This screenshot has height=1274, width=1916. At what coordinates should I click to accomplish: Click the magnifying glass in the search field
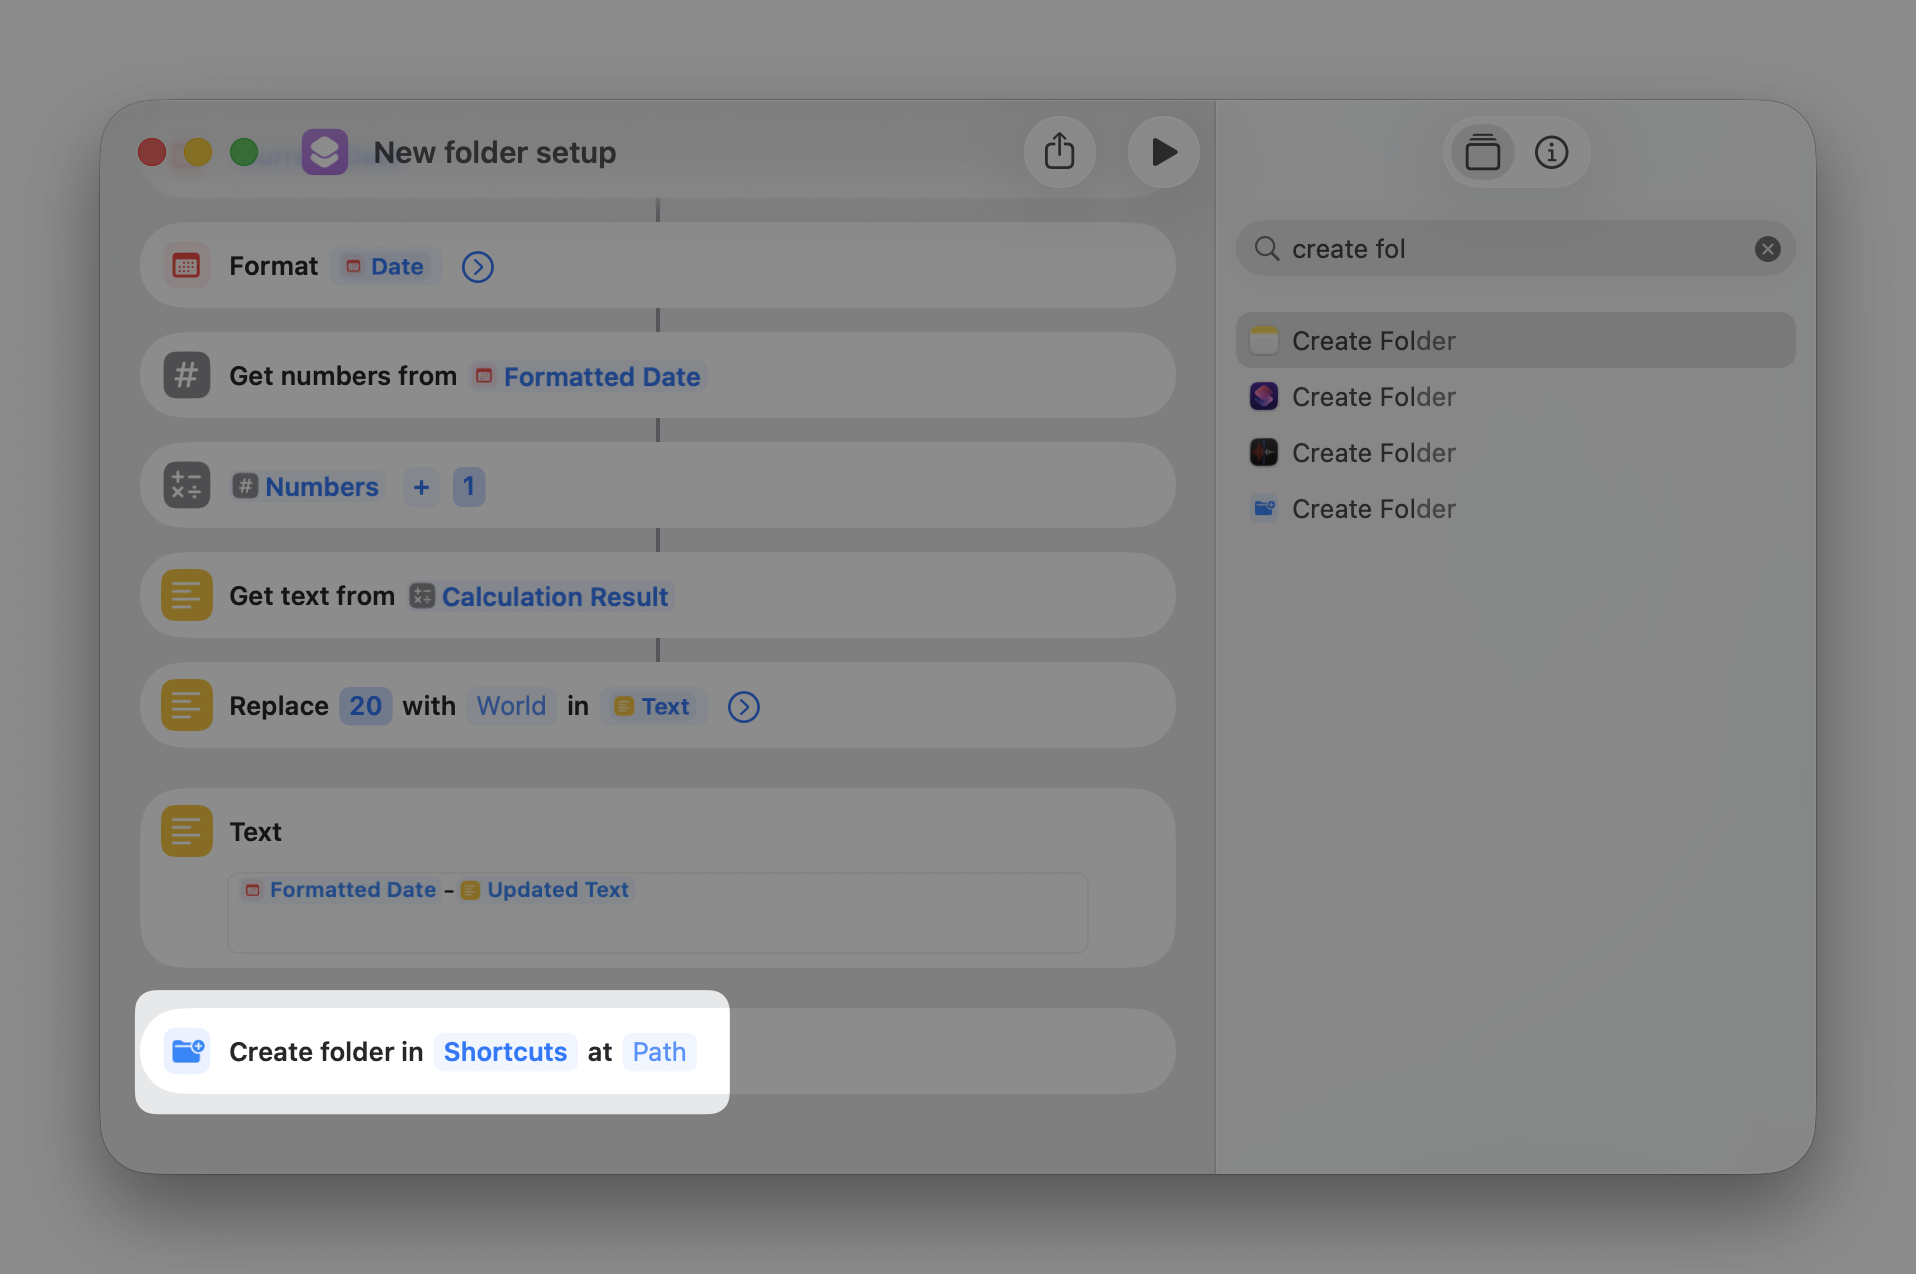[x=1266, y=248]
